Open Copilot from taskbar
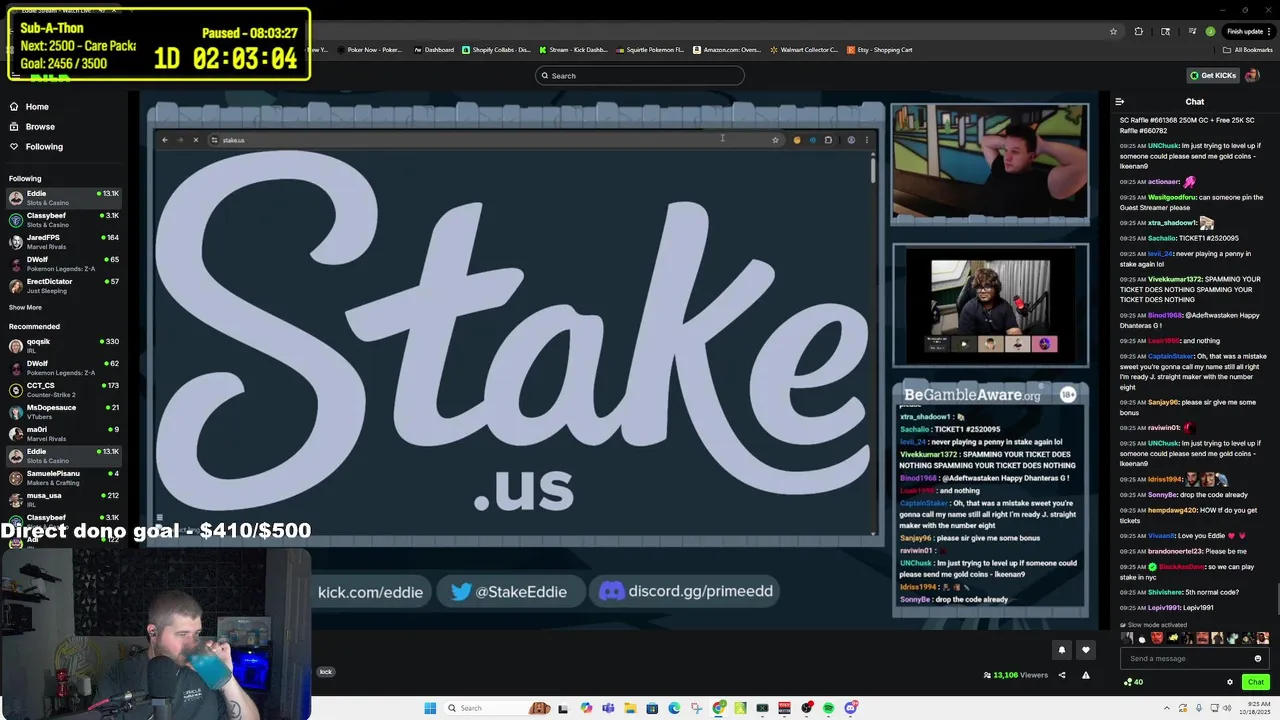Screen dimensions: 1280x720 click(x=586, y=708)
